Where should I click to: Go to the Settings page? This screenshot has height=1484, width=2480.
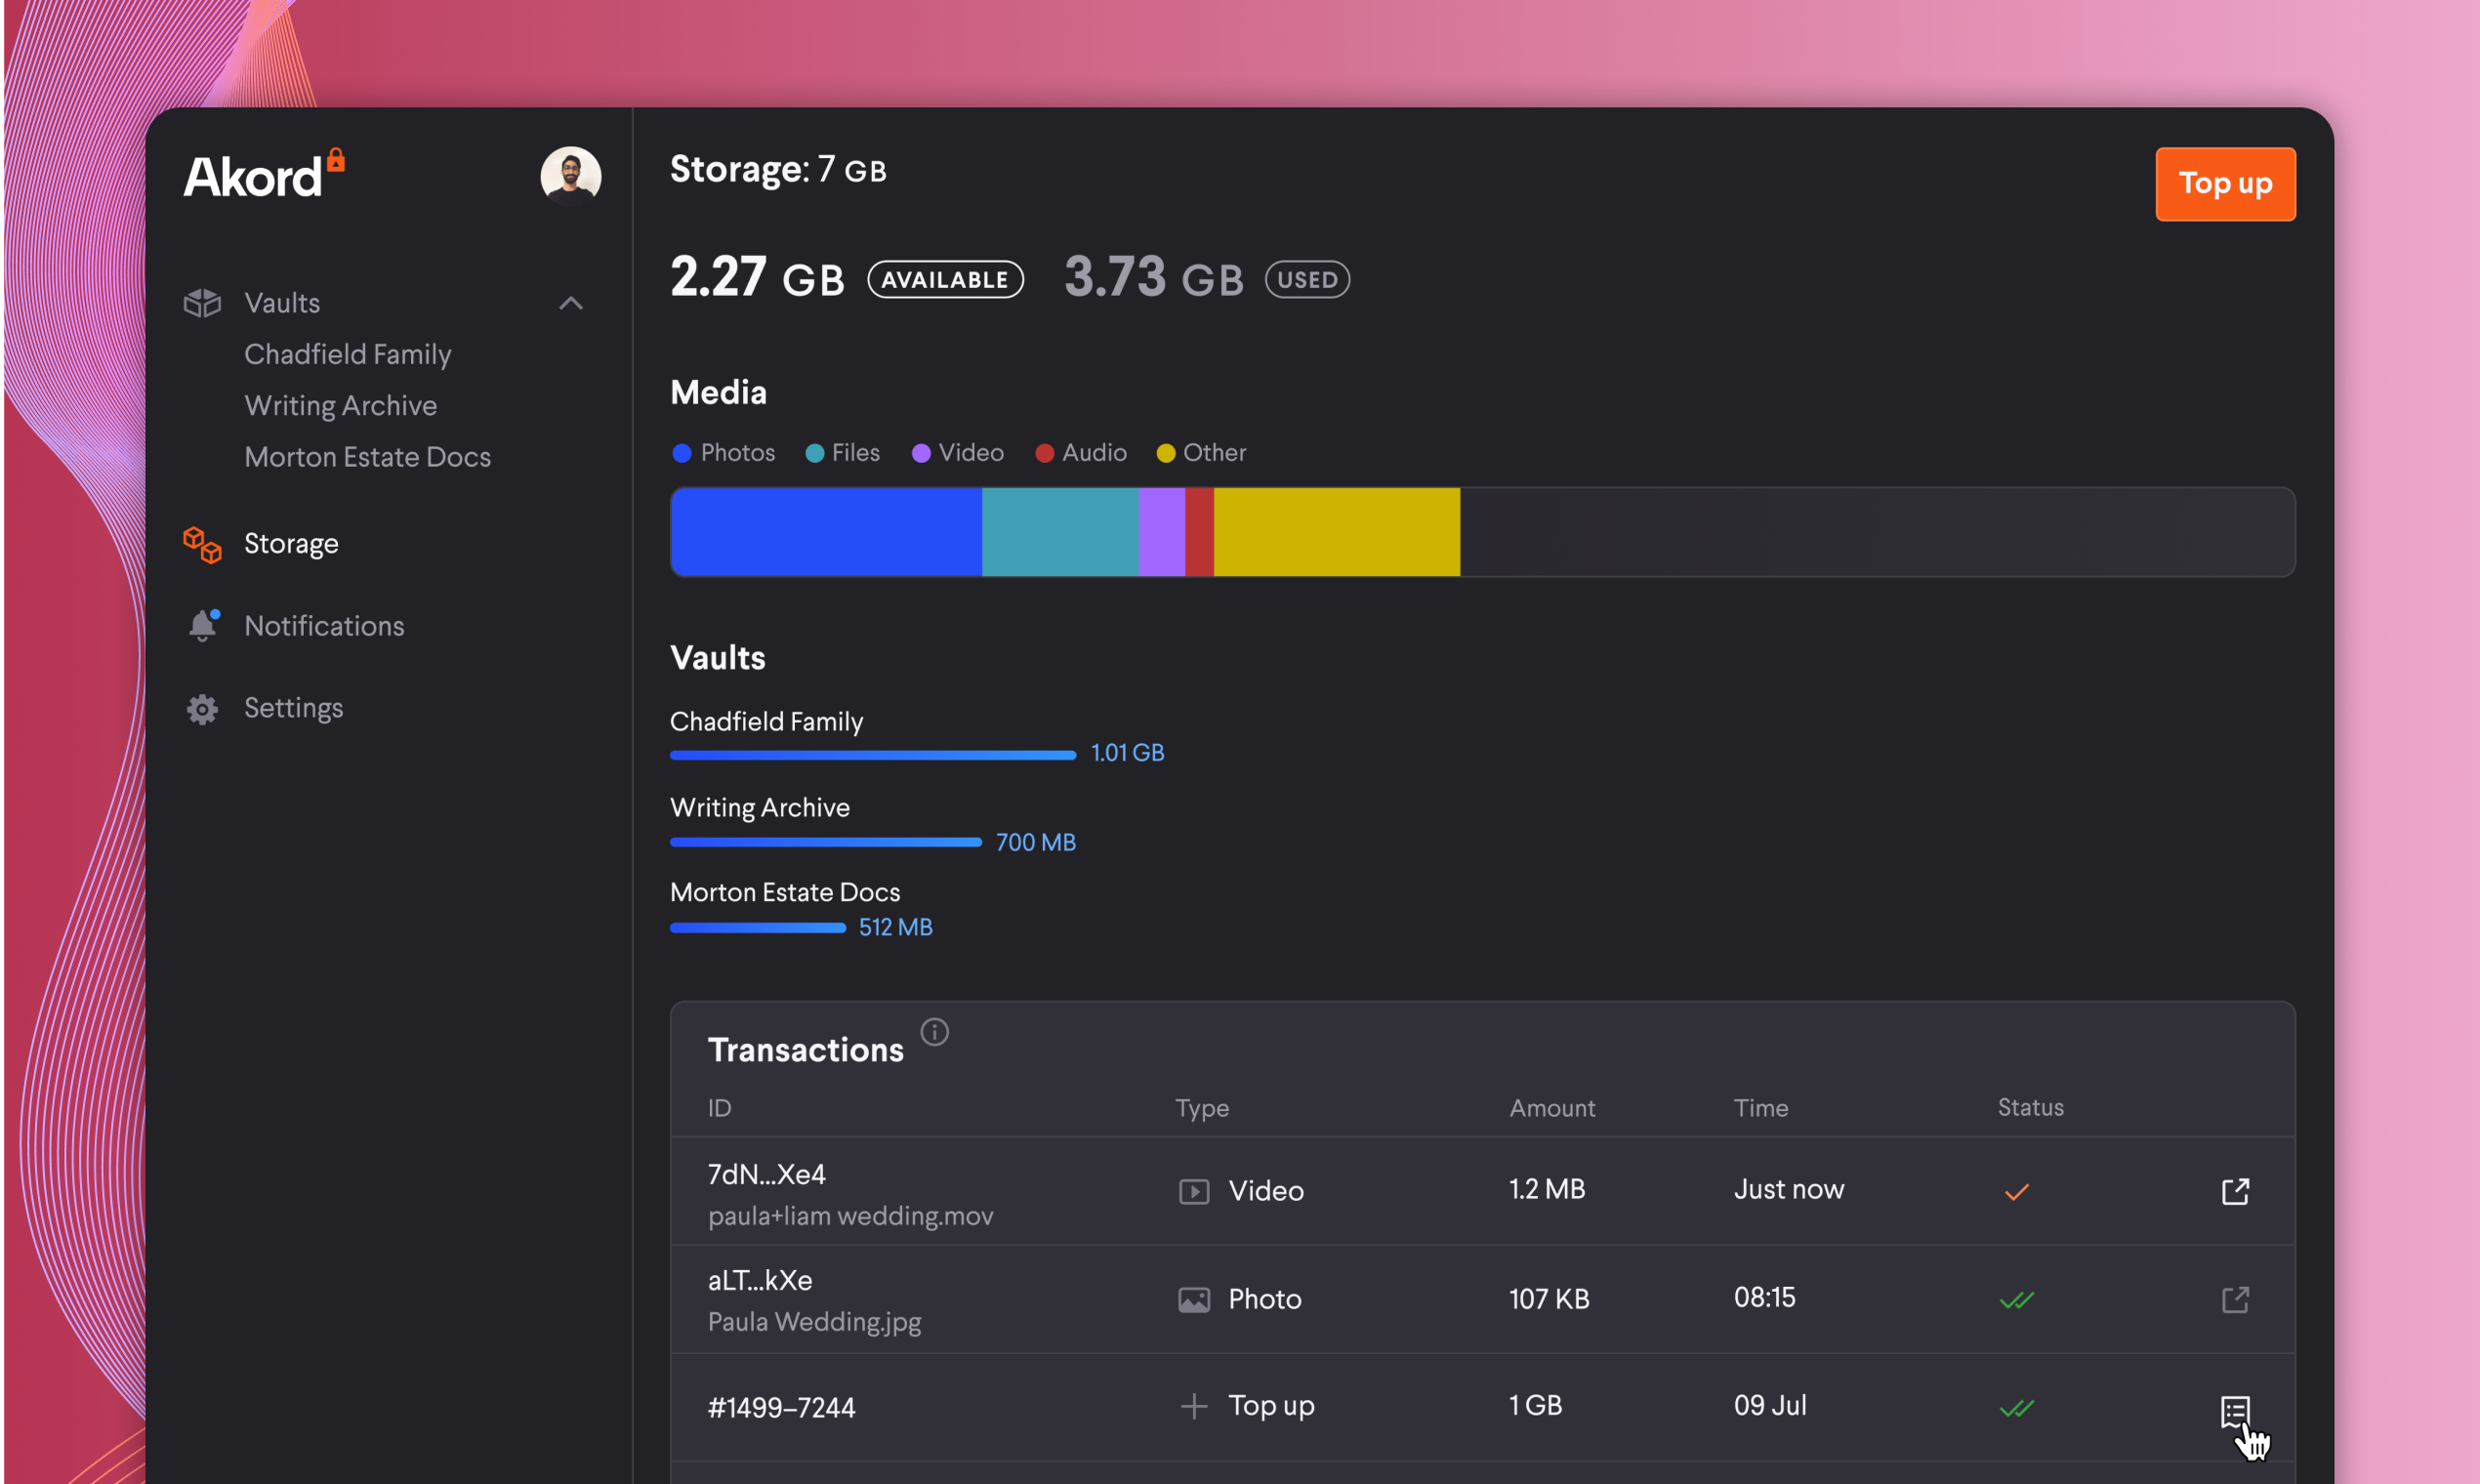[293, 708]
